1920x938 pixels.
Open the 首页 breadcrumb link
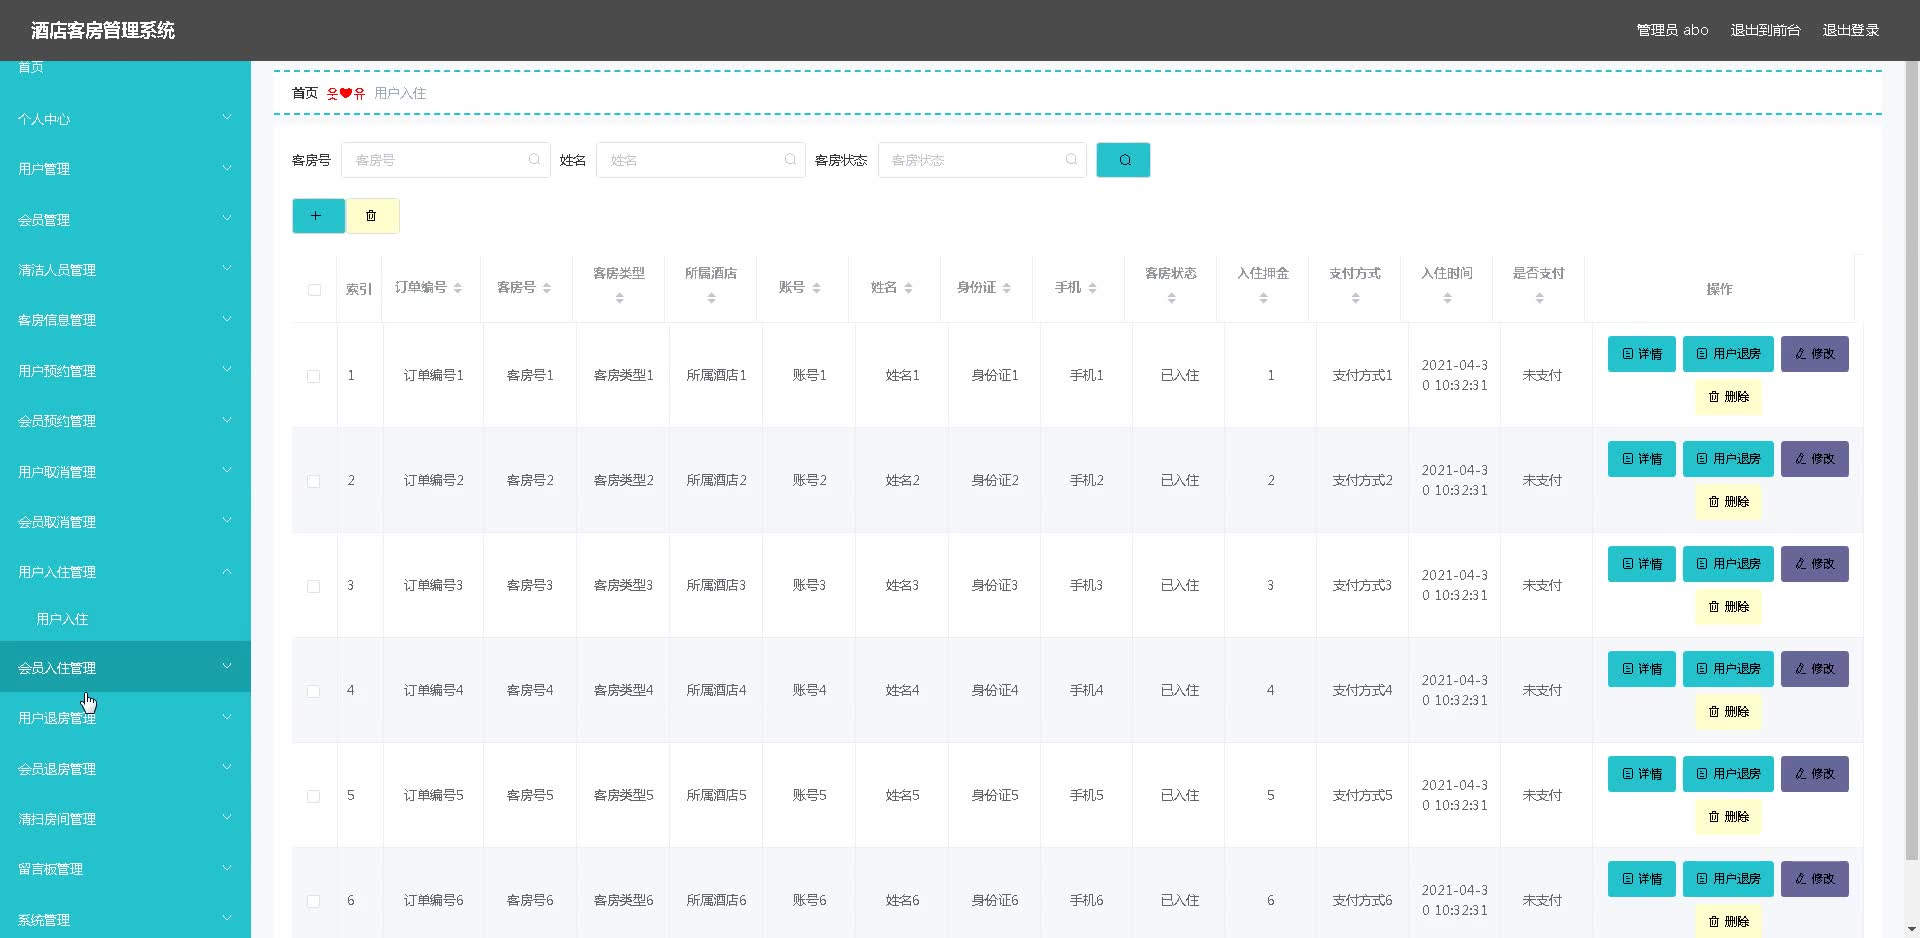(304, 92)
